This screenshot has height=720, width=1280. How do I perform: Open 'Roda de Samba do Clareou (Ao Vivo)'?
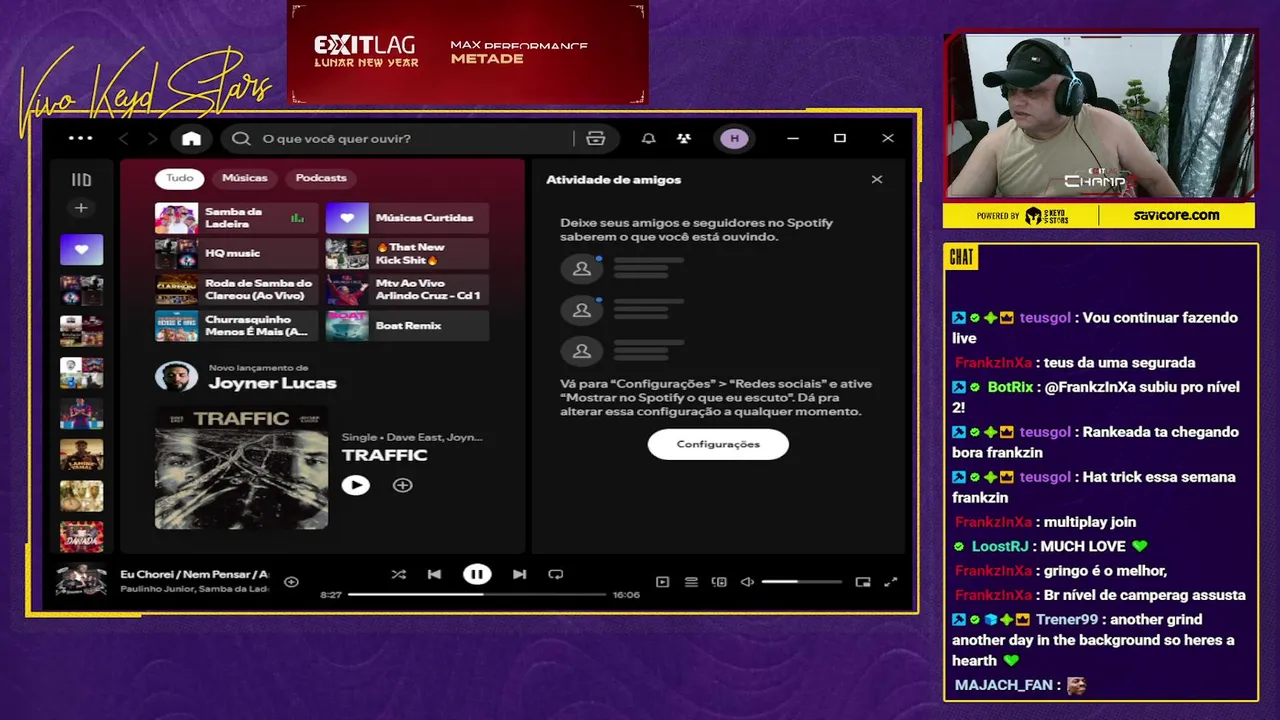pos(236,290)
